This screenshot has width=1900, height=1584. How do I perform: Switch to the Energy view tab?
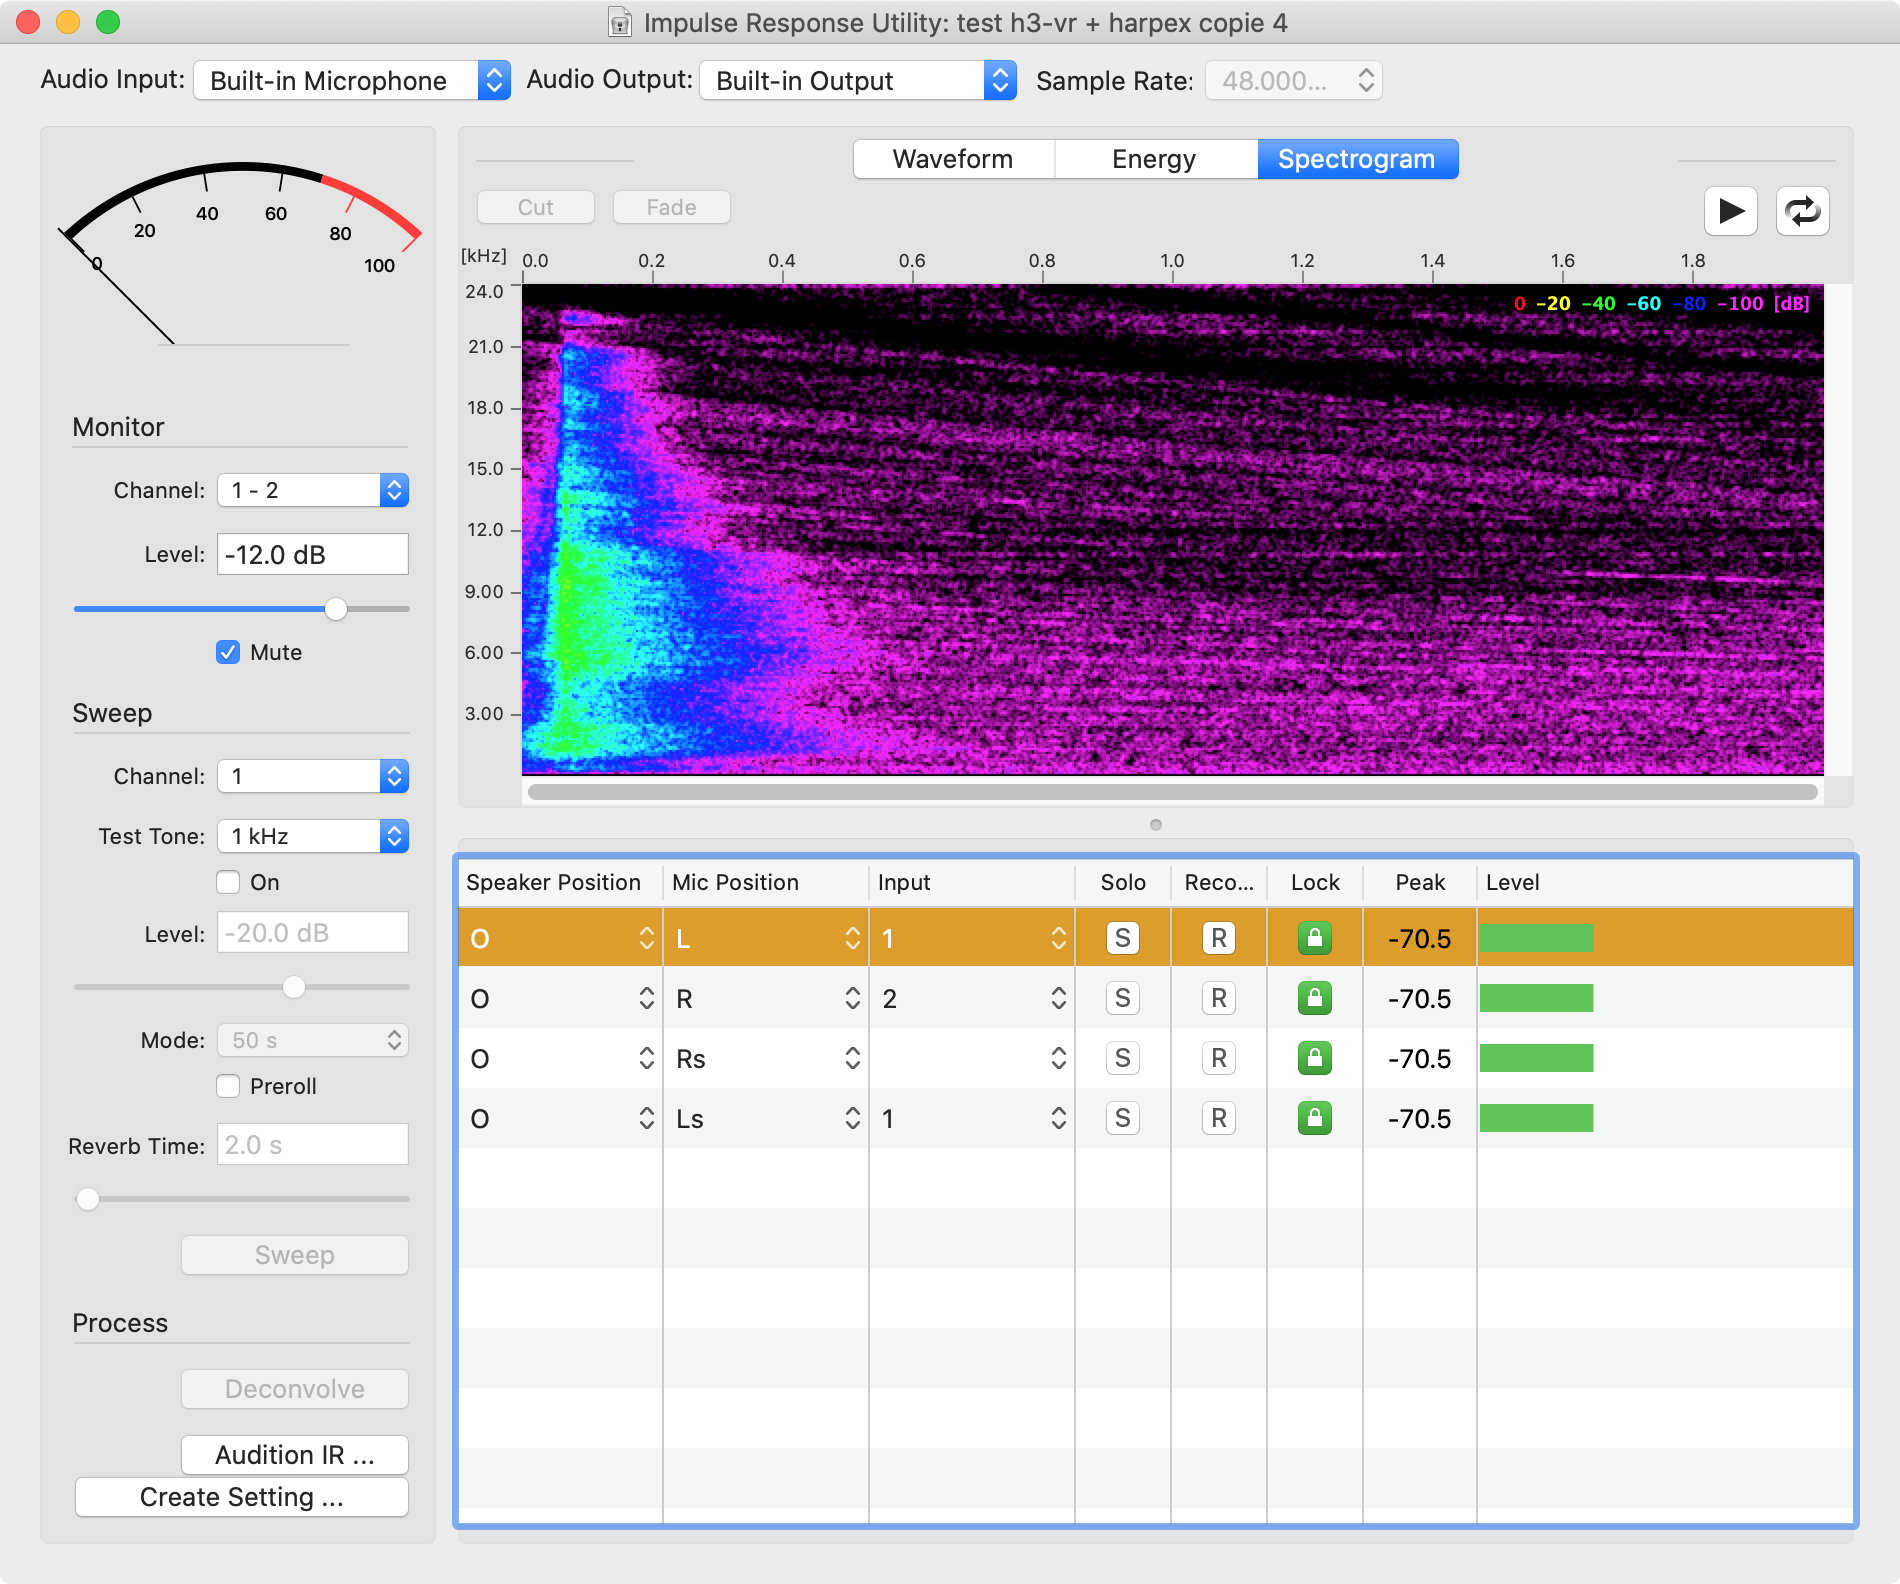1154,159
